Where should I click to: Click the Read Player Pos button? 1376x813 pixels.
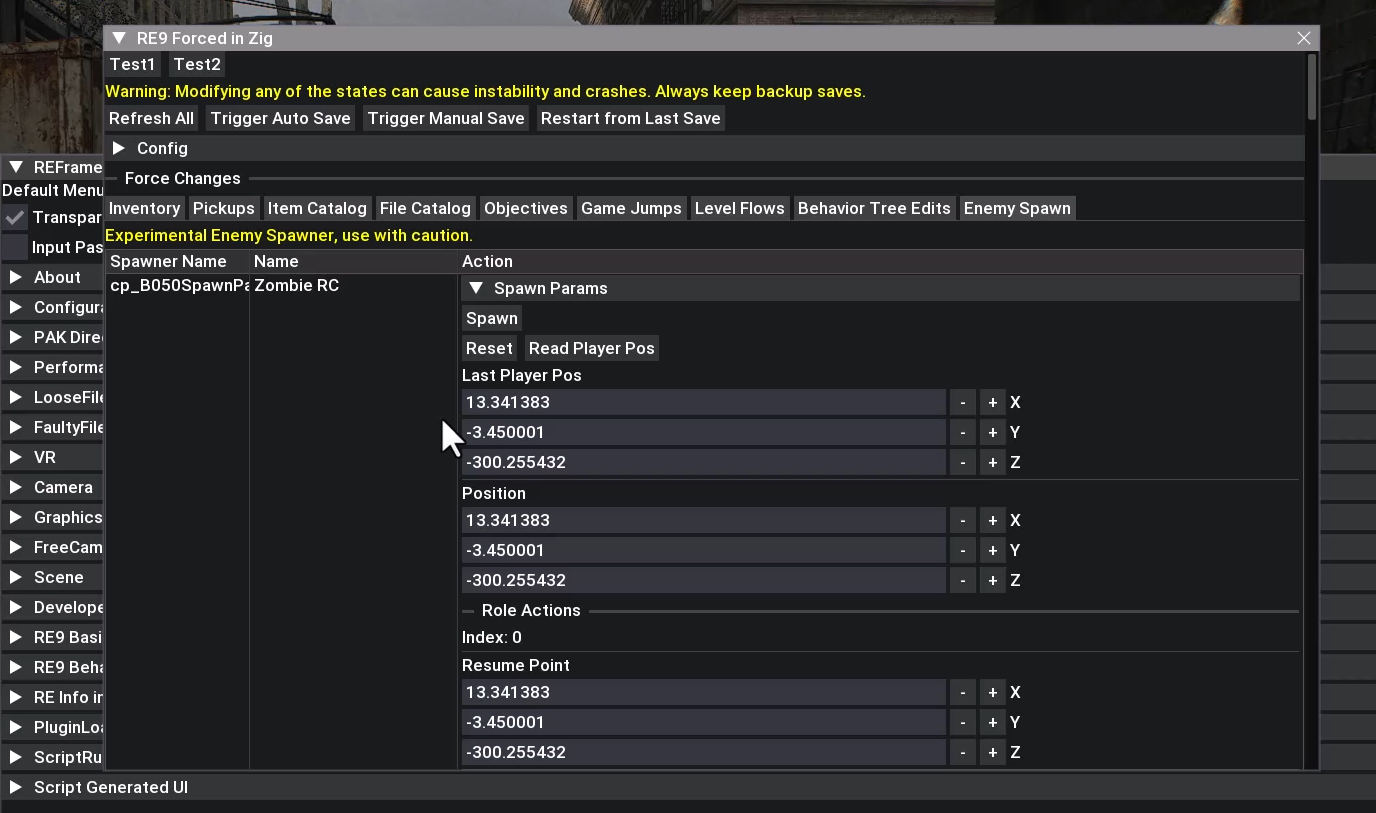pos(592,348)
